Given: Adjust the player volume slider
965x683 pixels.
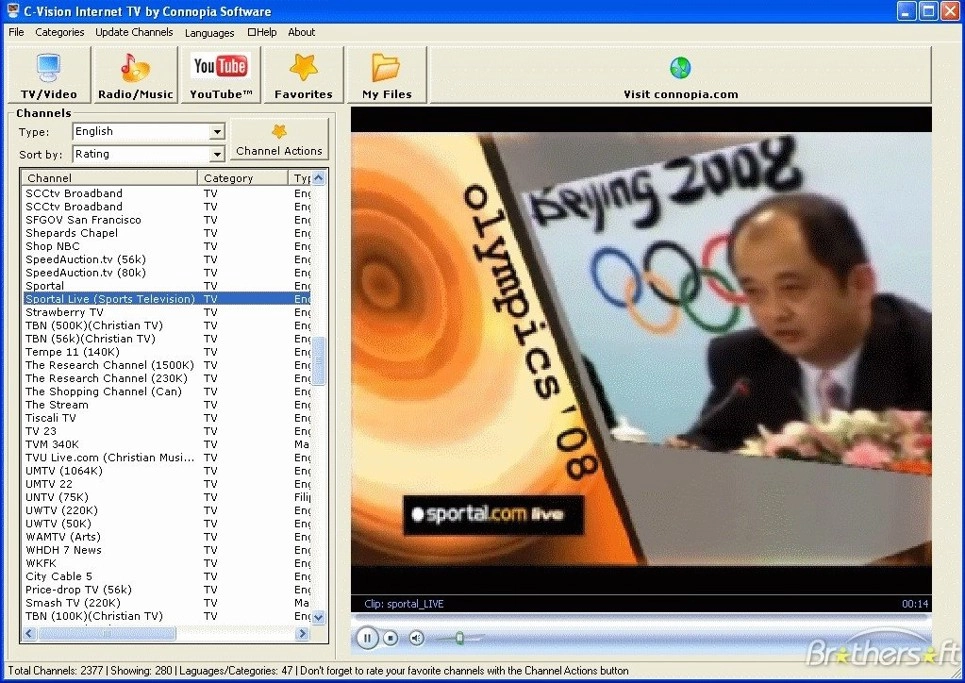Looking at the screenshot, I should coord(459,638).
